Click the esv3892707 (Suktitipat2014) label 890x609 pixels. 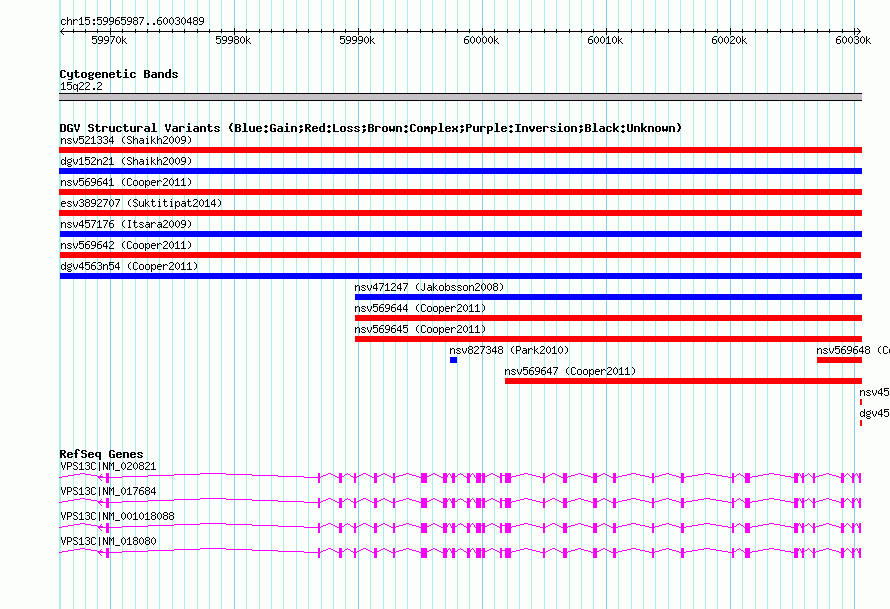pyautogui.click(x=141, y=203)
